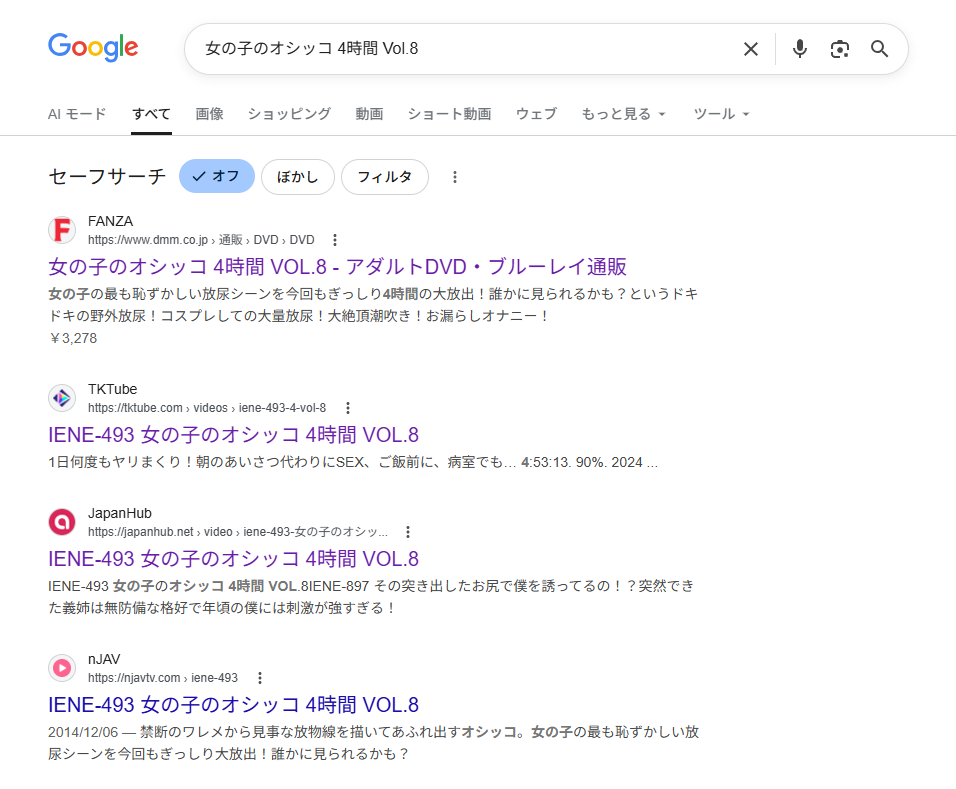Click the nJAV favicon icon
The height and width of the screenshot is (789, 956).
[62, 668]
